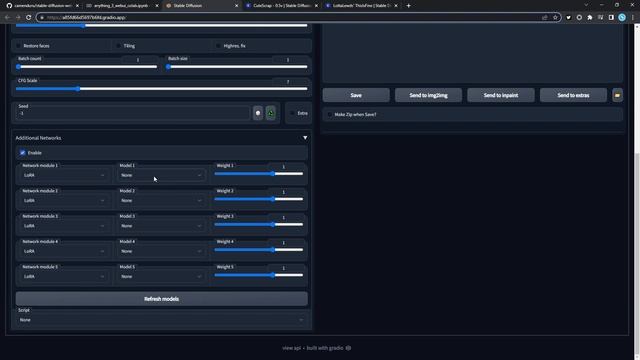This screenshot has width=640, height=360.
Task: Click Send to img2img button
Action: coord(428,95)
